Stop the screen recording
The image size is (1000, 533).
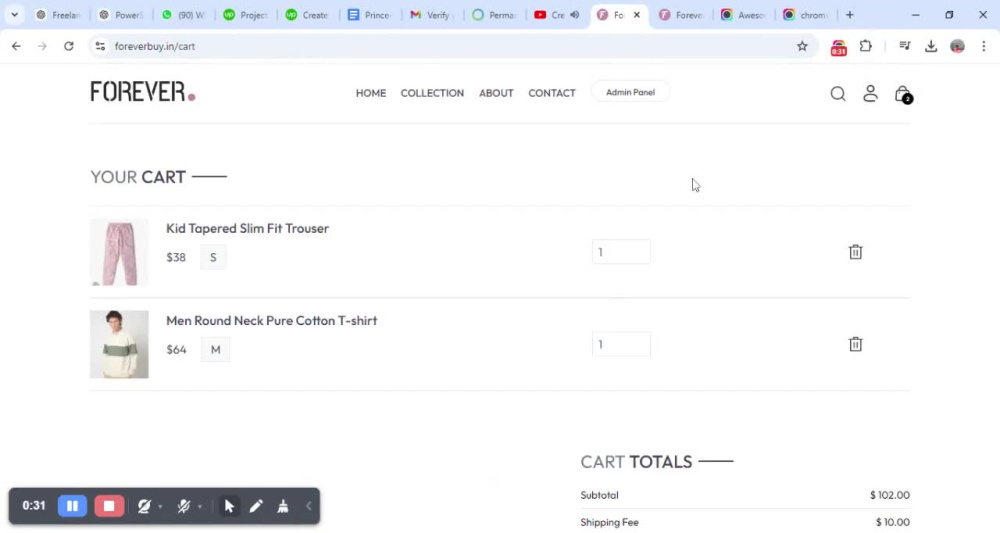109,506
